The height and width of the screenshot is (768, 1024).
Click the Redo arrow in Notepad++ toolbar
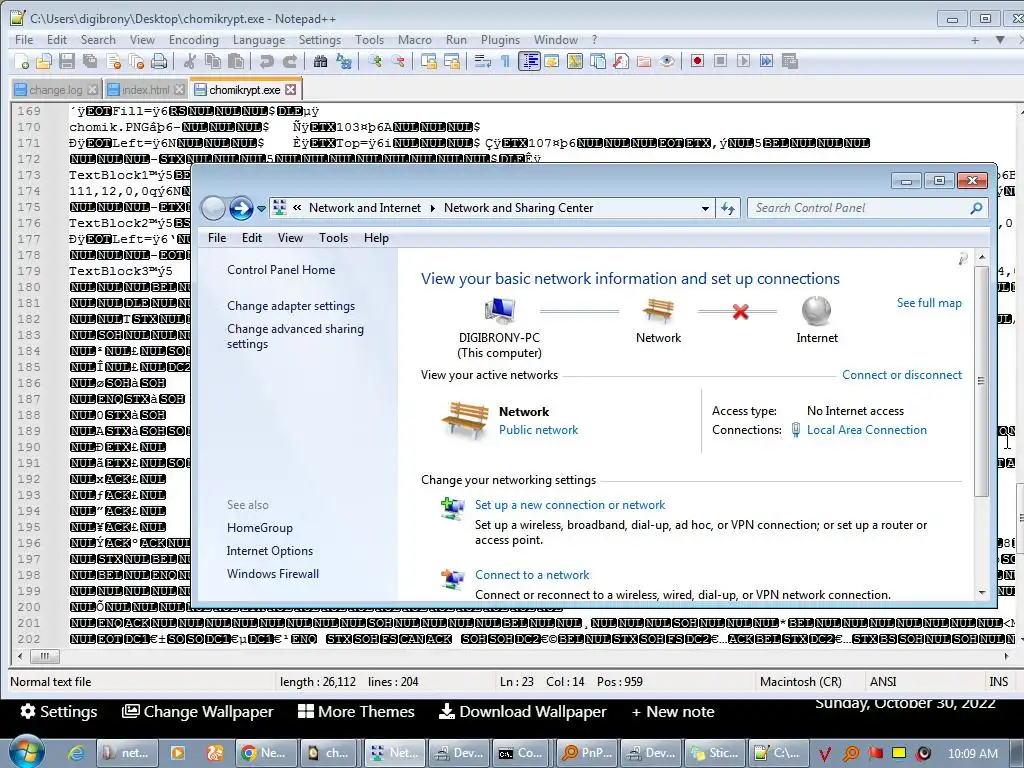(290, 61)
